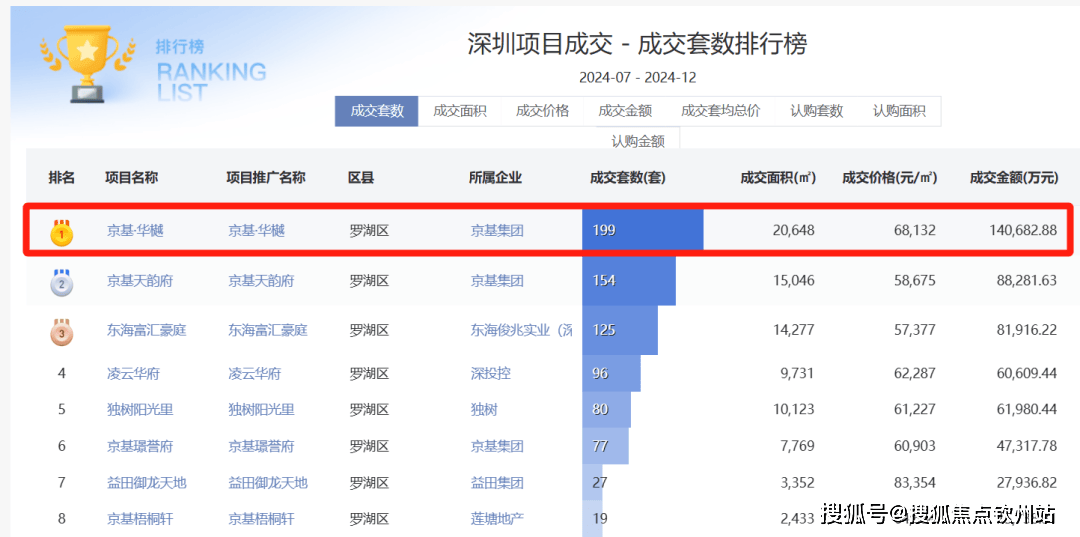Open the 成交套均总价 tab
The image size is (1080, 537).
[720, 111]
